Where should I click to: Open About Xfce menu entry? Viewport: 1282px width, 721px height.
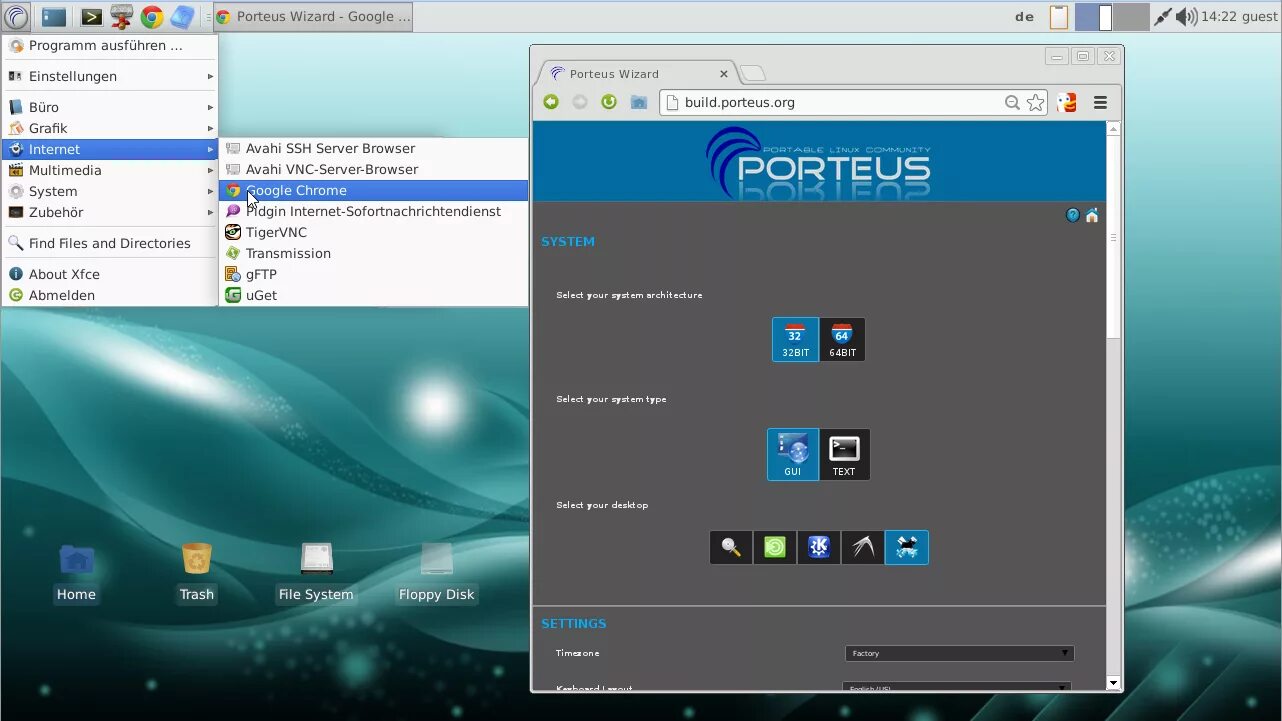click(110, 274)
